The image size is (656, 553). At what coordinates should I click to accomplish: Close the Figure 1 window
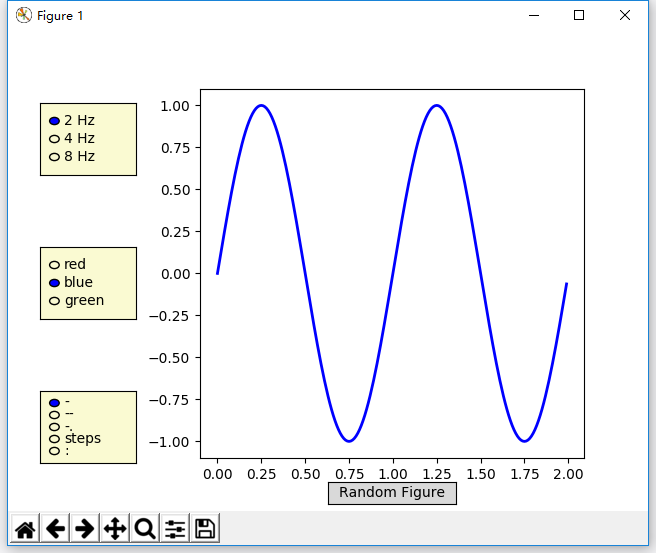(625, 15)
